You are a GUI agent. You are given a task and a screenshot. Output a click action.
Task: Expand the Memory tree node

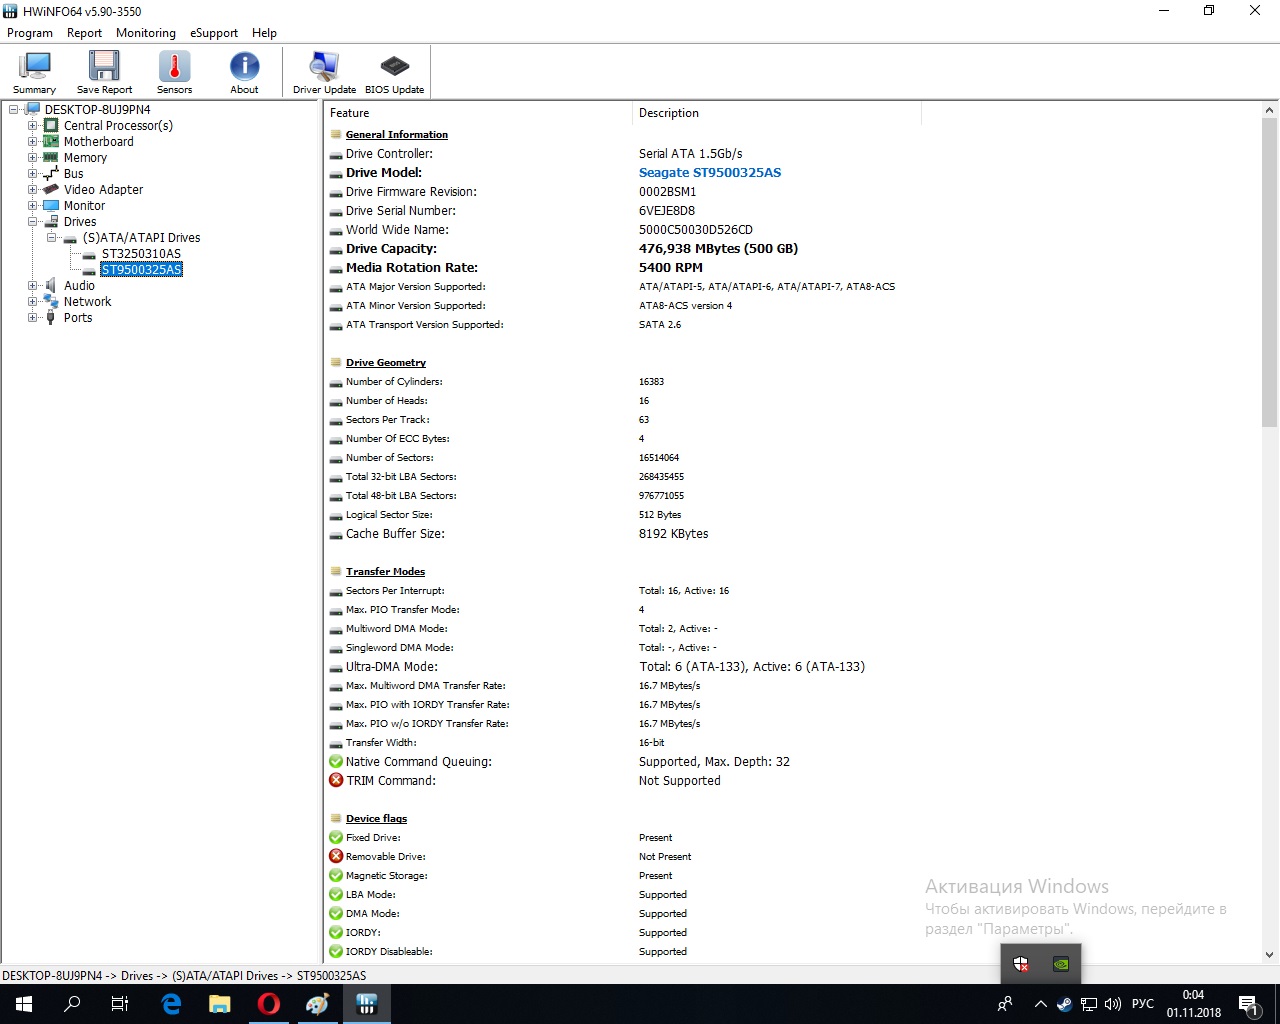click(33, 158)
